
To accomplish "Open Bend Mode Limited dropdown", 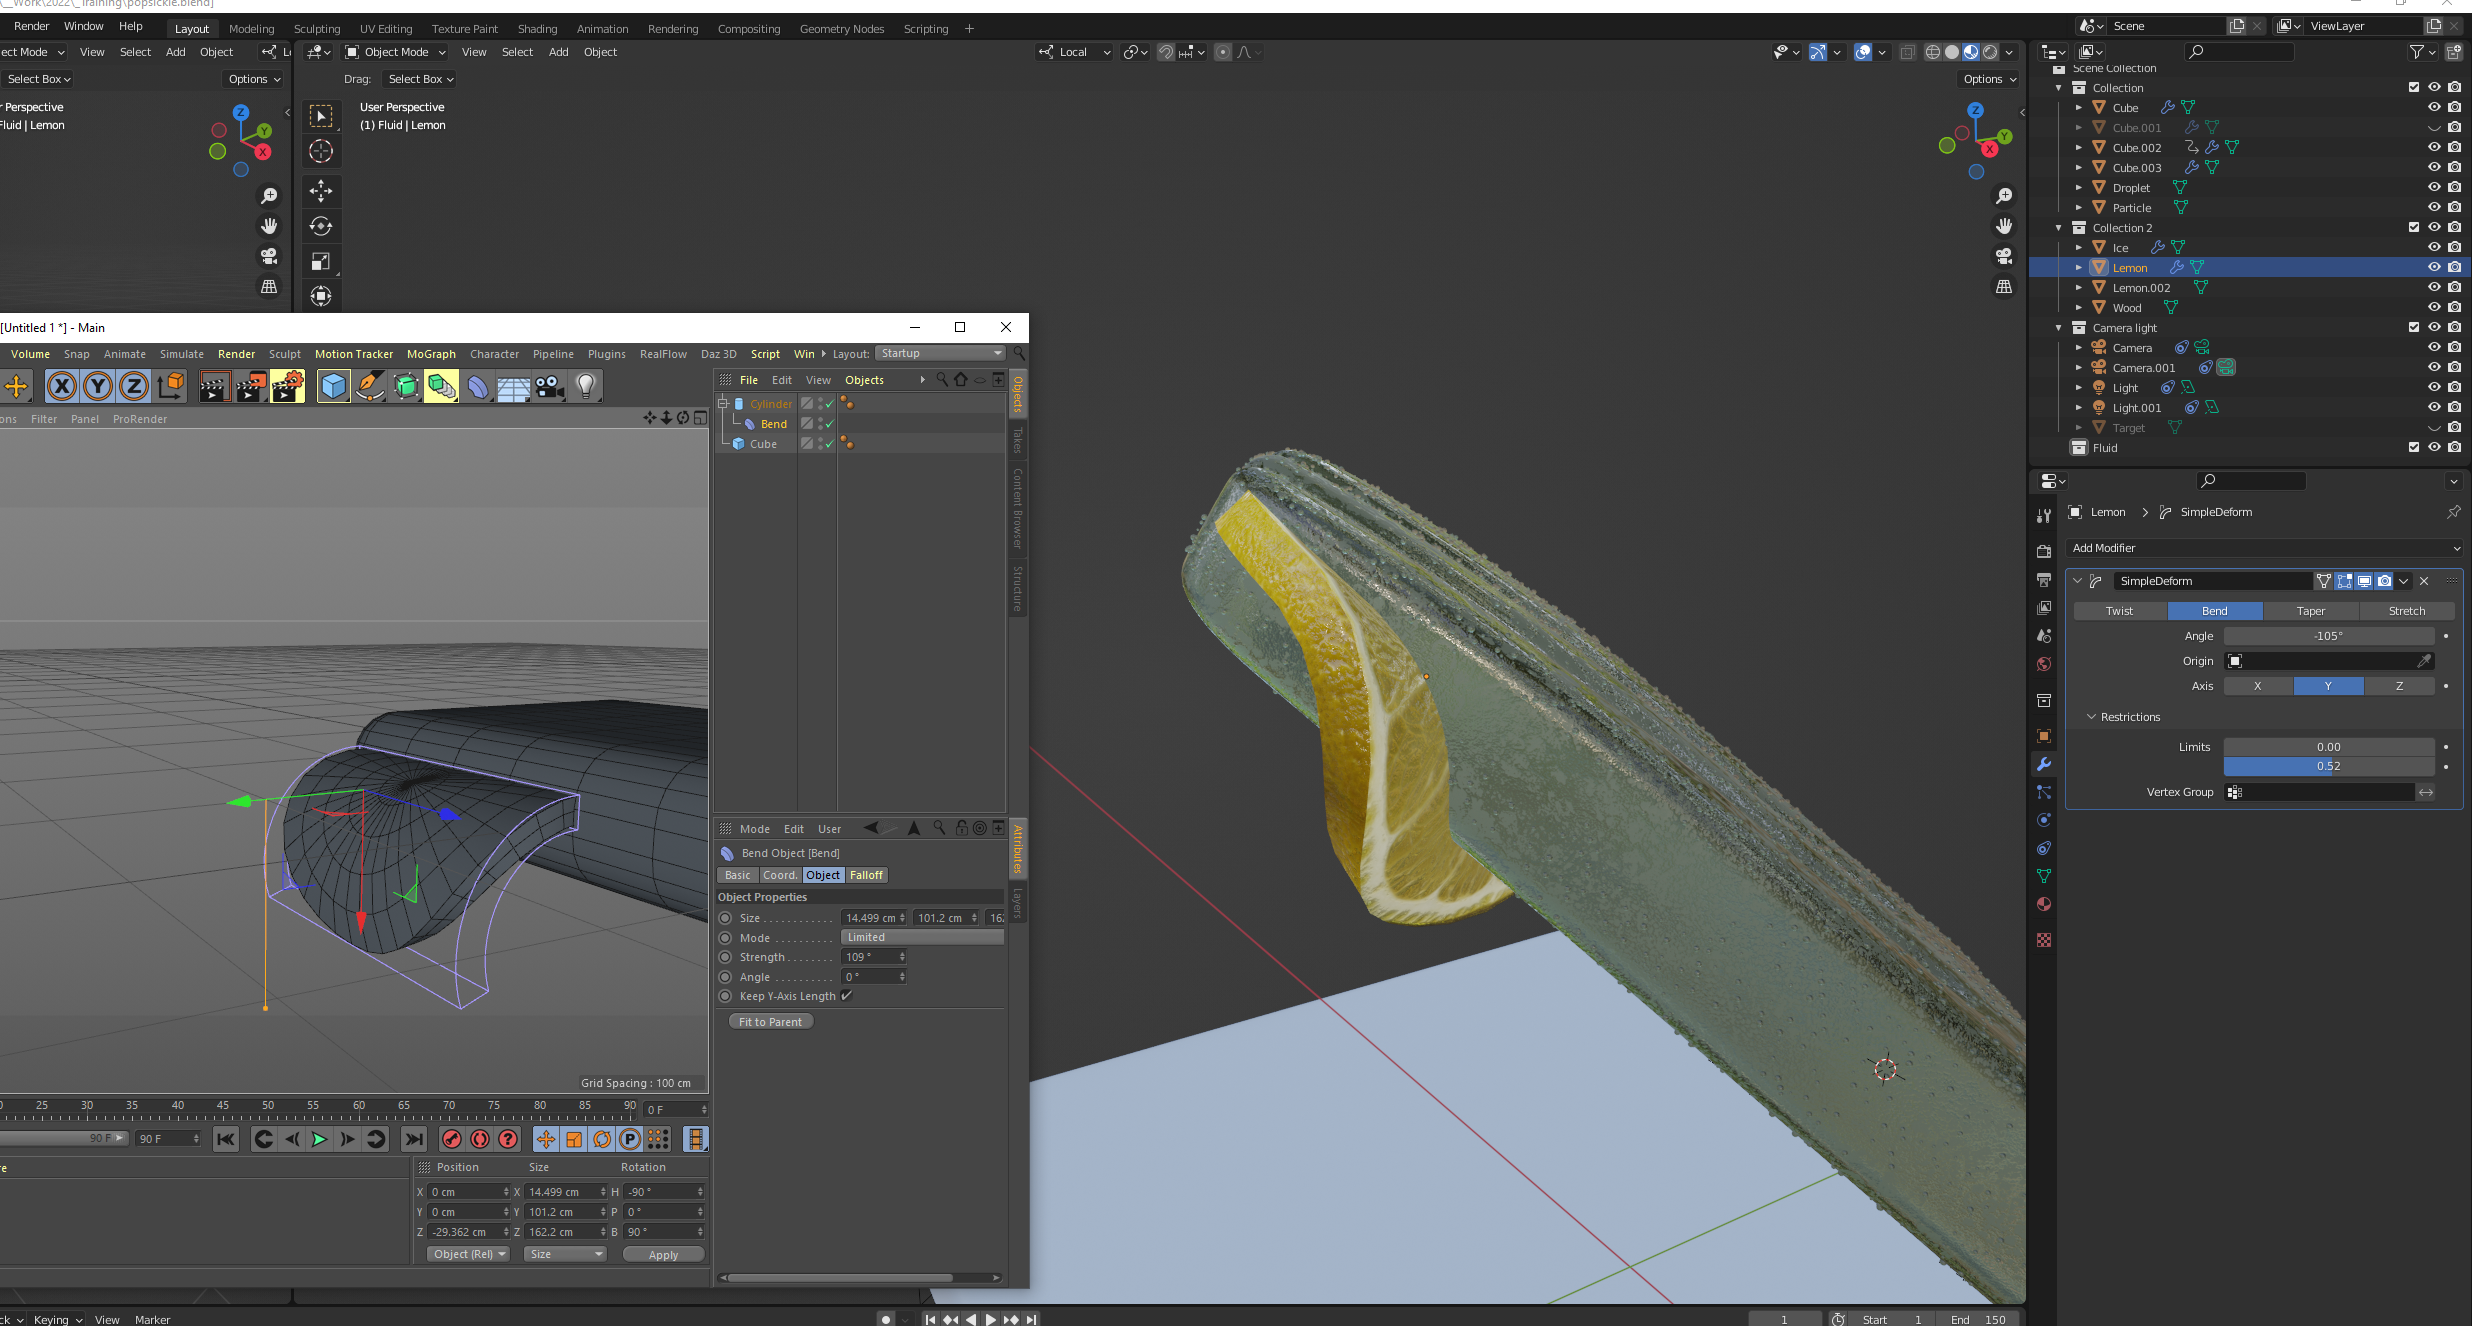I will (922, 937).
